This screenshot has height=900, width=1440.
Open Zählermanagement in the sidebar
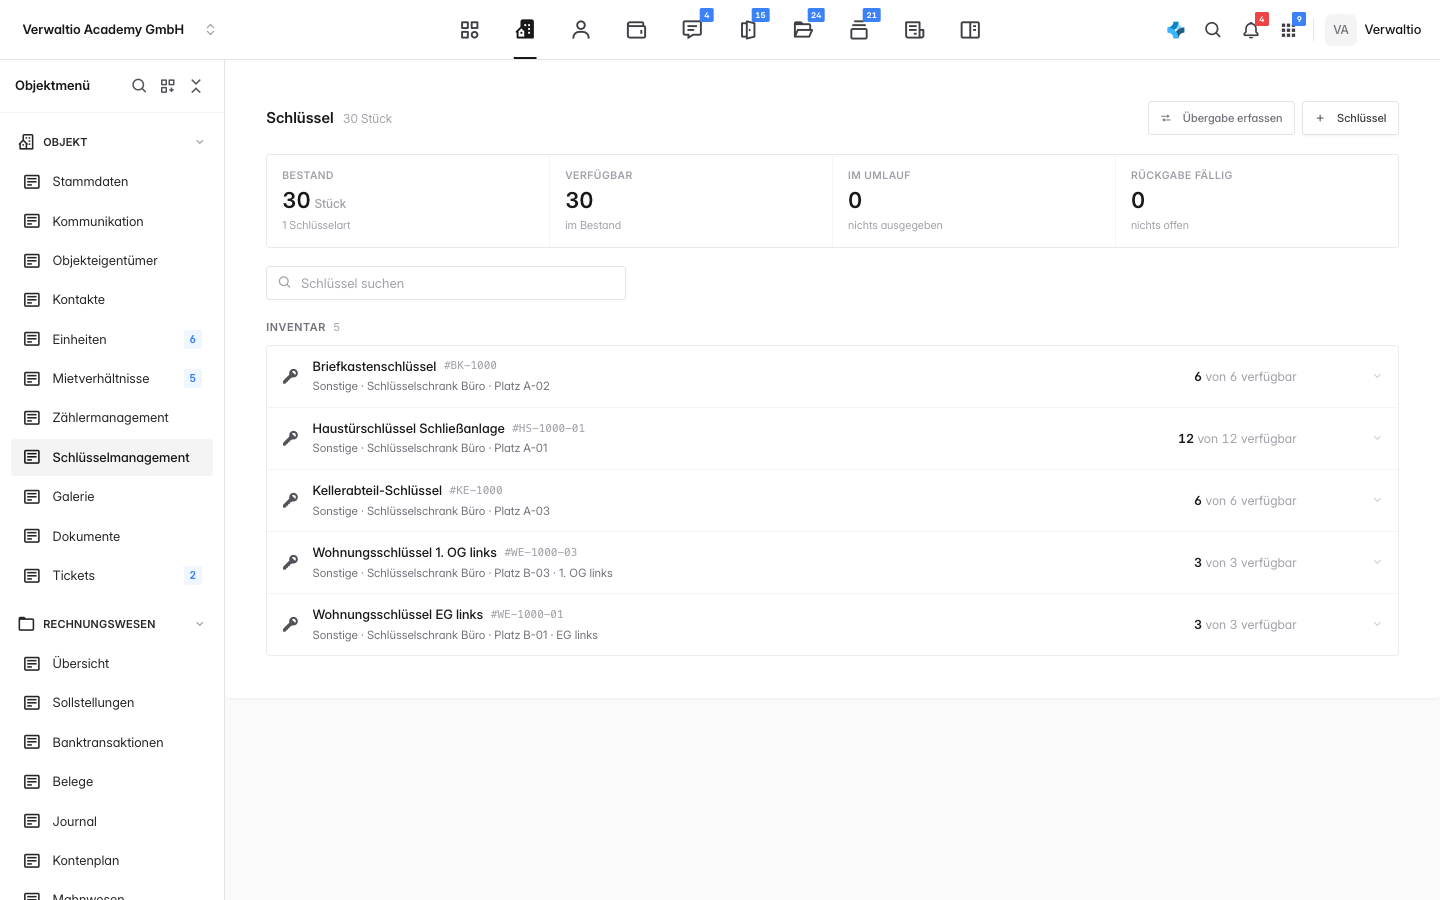click(x=112, y=418)
